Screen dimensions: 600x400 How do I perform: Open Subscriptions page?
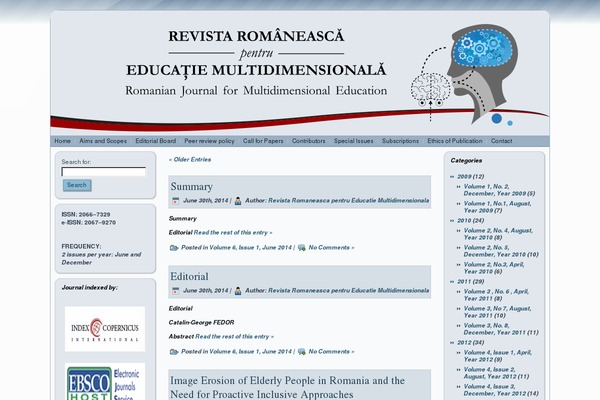point(400,141)
